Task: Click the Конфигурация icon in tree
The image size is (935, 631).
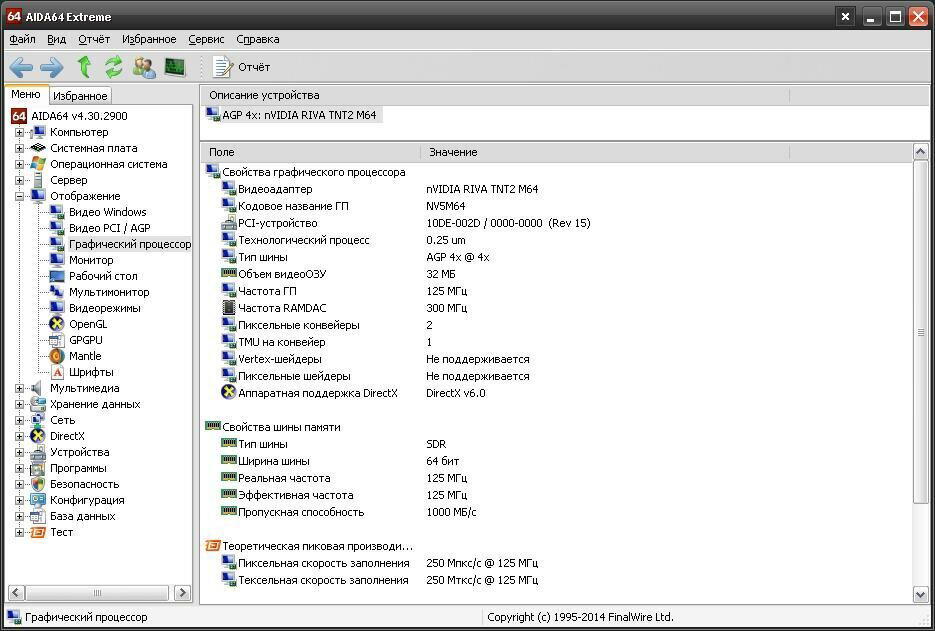Action: point(38,500)
